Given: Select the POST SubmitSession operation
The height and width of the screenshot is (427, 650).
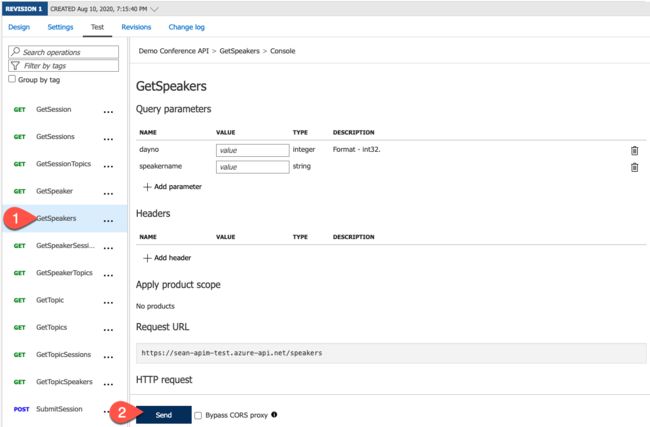Looking at the screenshot, I should coord(59,409).
